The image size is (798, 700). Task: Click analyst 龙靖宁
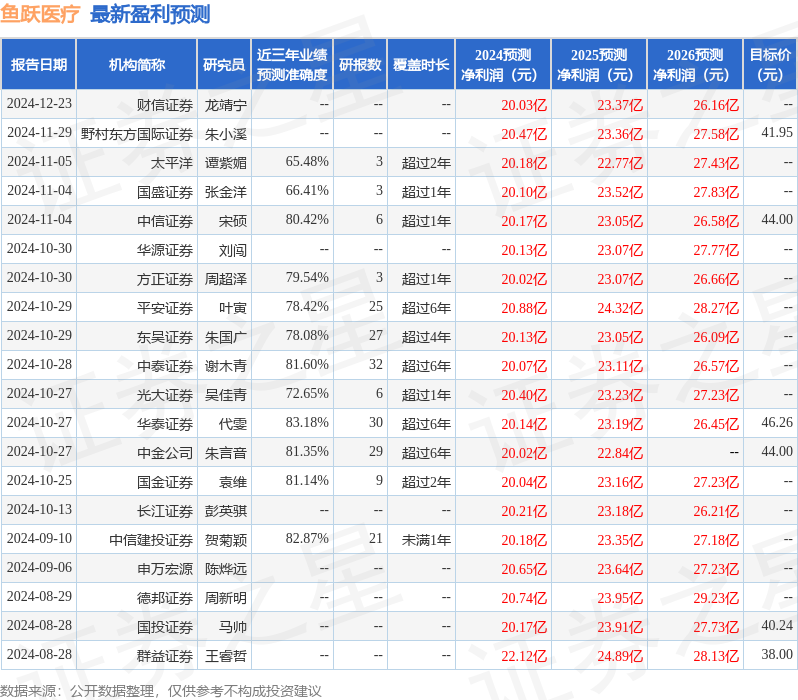pyautogui.click(x=226, y=105)
